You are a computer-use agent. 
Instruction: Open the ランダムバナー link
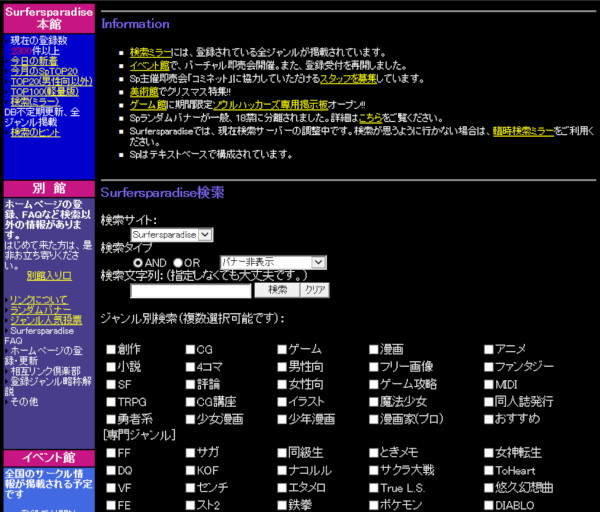pos(41,310)
